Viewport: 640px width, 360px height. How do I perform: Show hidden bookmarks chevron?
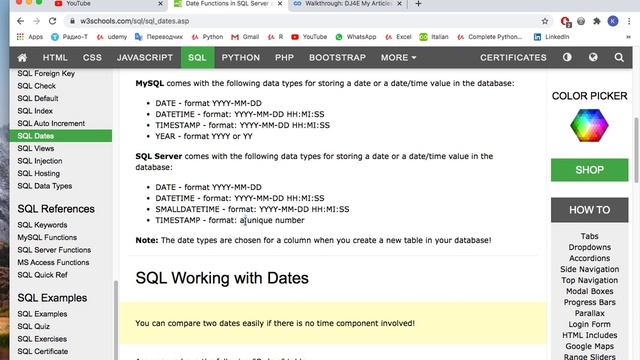[x=628, y=37]
